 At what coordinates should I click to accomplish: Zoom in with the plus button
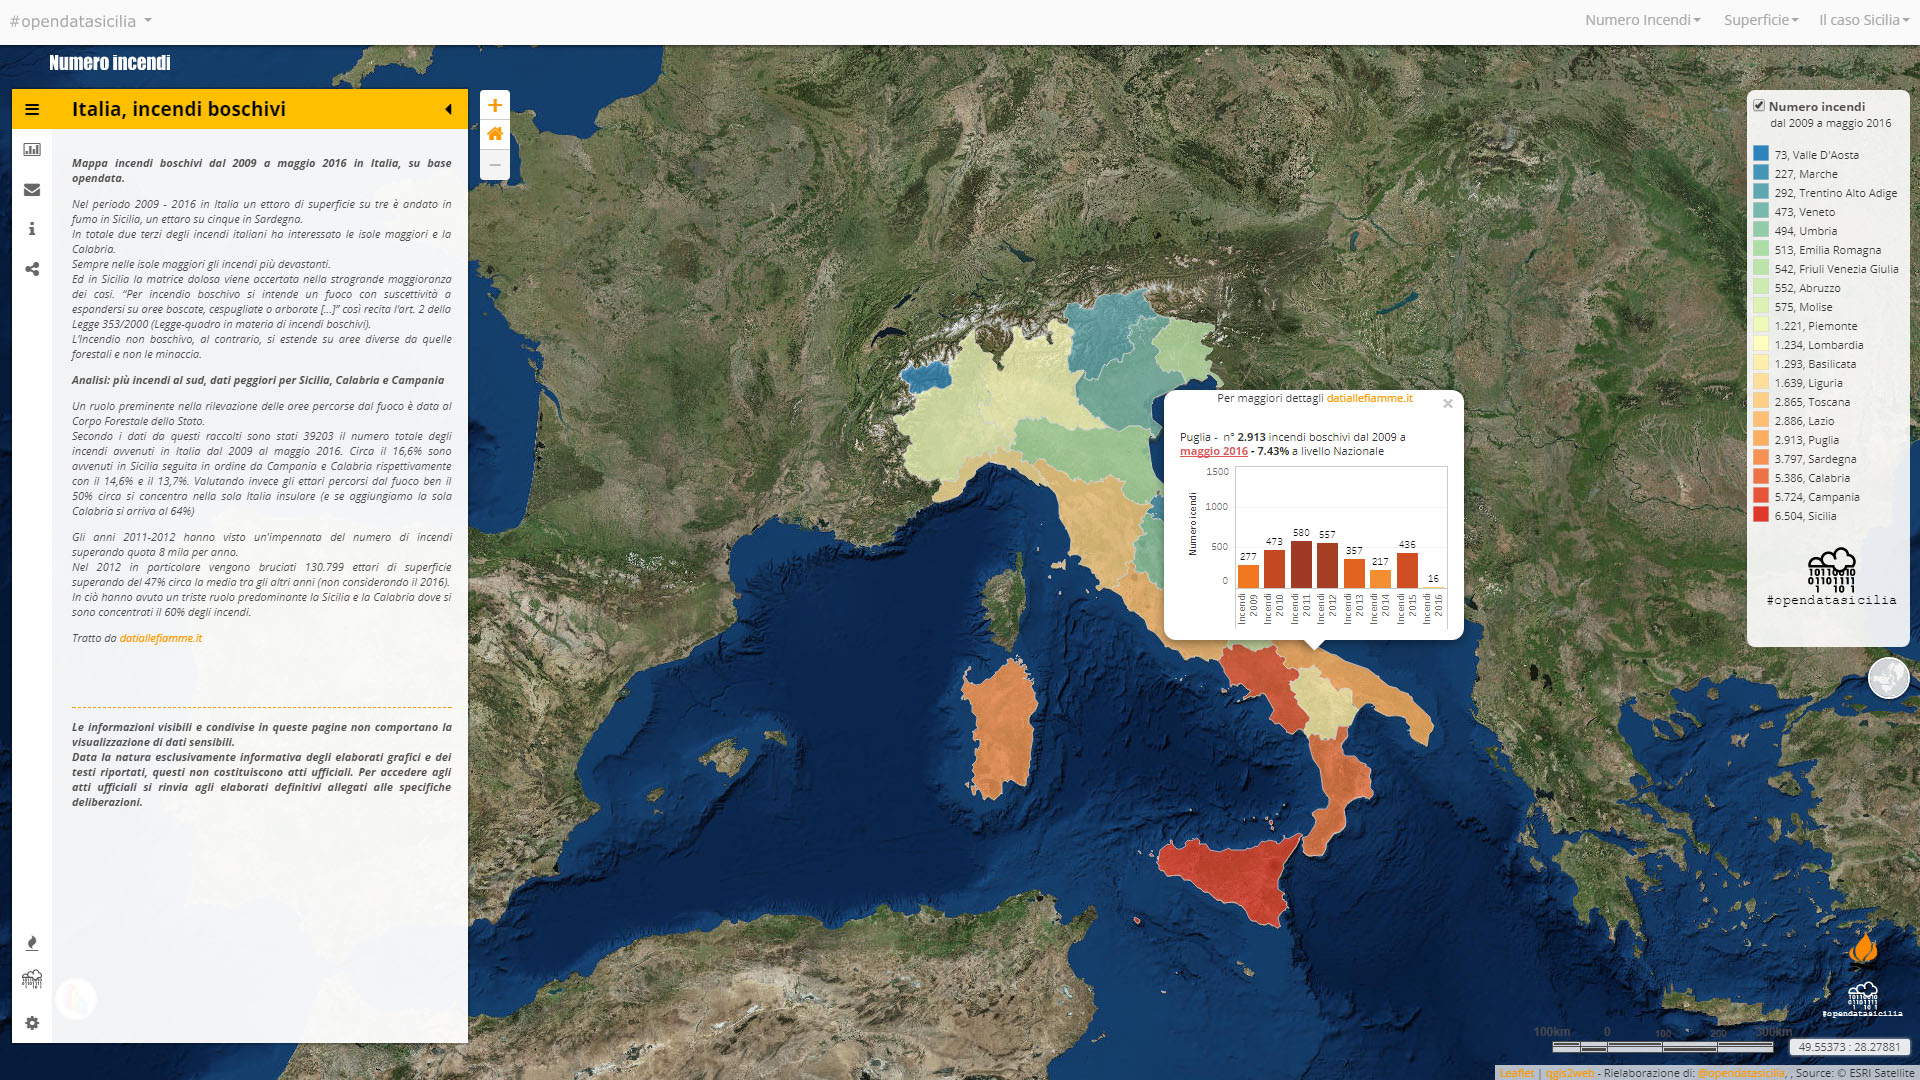click(495, 105)
